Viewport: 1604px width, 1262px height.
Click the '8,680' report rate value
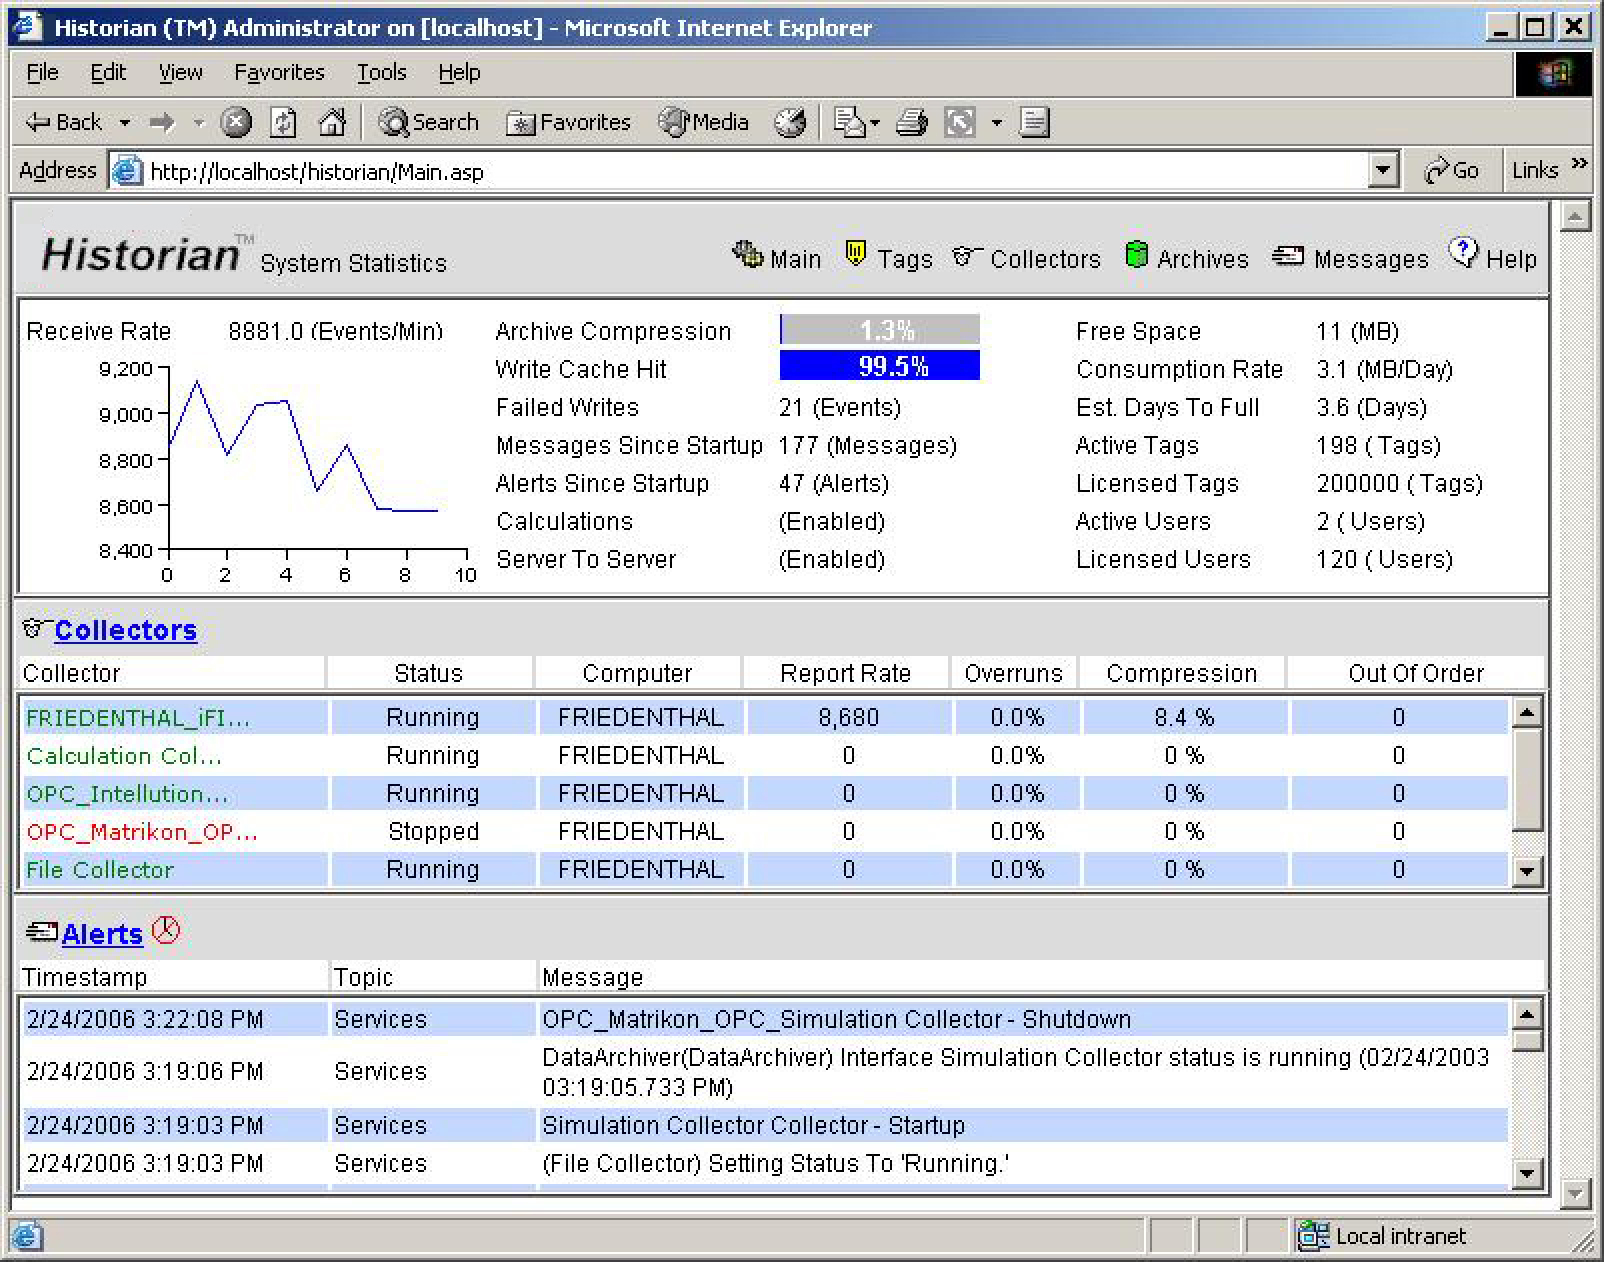click(848, 718)
